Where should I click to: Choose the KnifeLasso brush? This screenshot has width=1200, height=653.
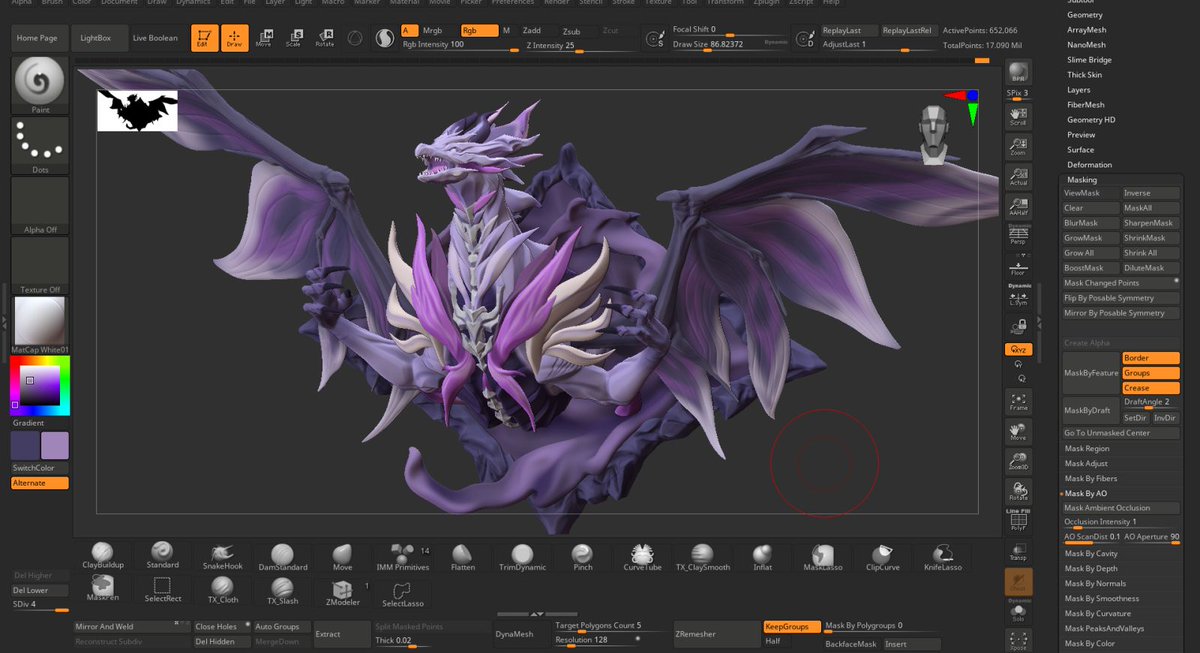[942, 556]
